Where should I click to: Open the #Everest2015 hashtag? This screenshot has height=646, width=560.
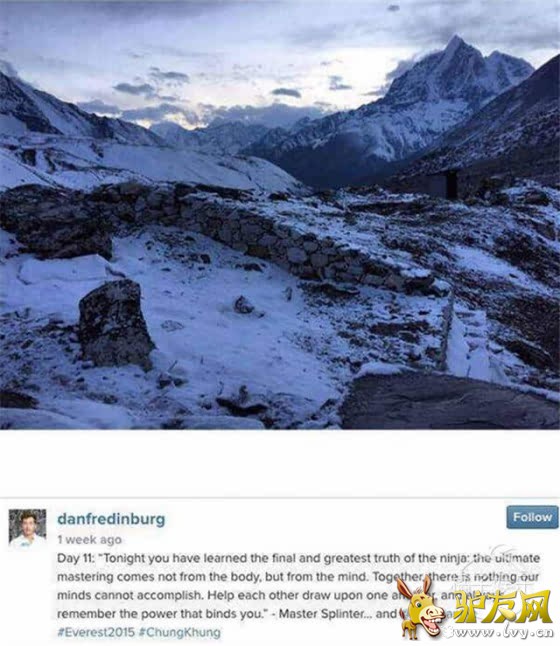click(96, 632)
